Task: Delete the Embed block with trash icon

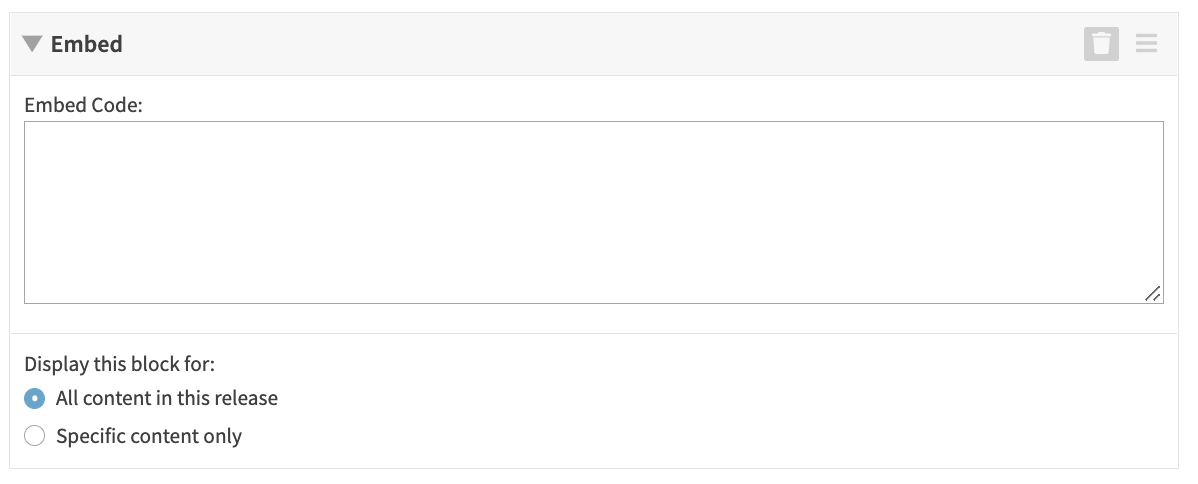Action: pos(1101,44)
